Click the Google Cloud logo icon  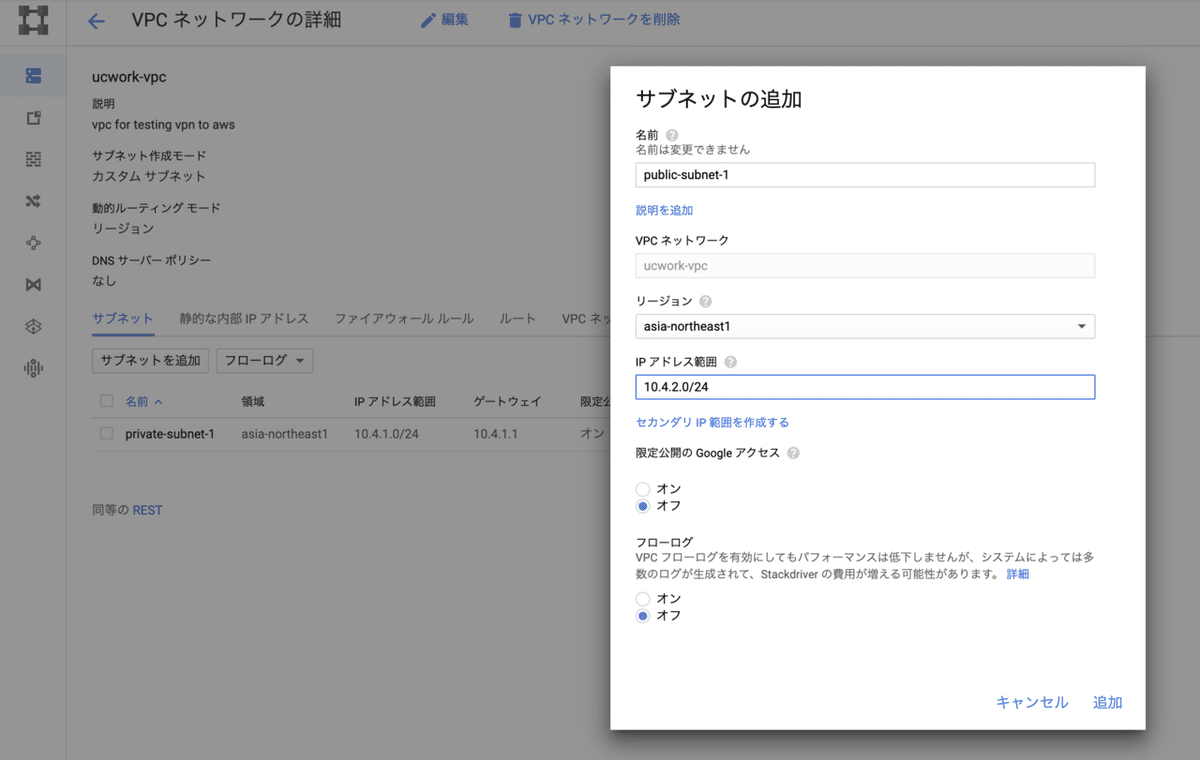tap(33, 19)
